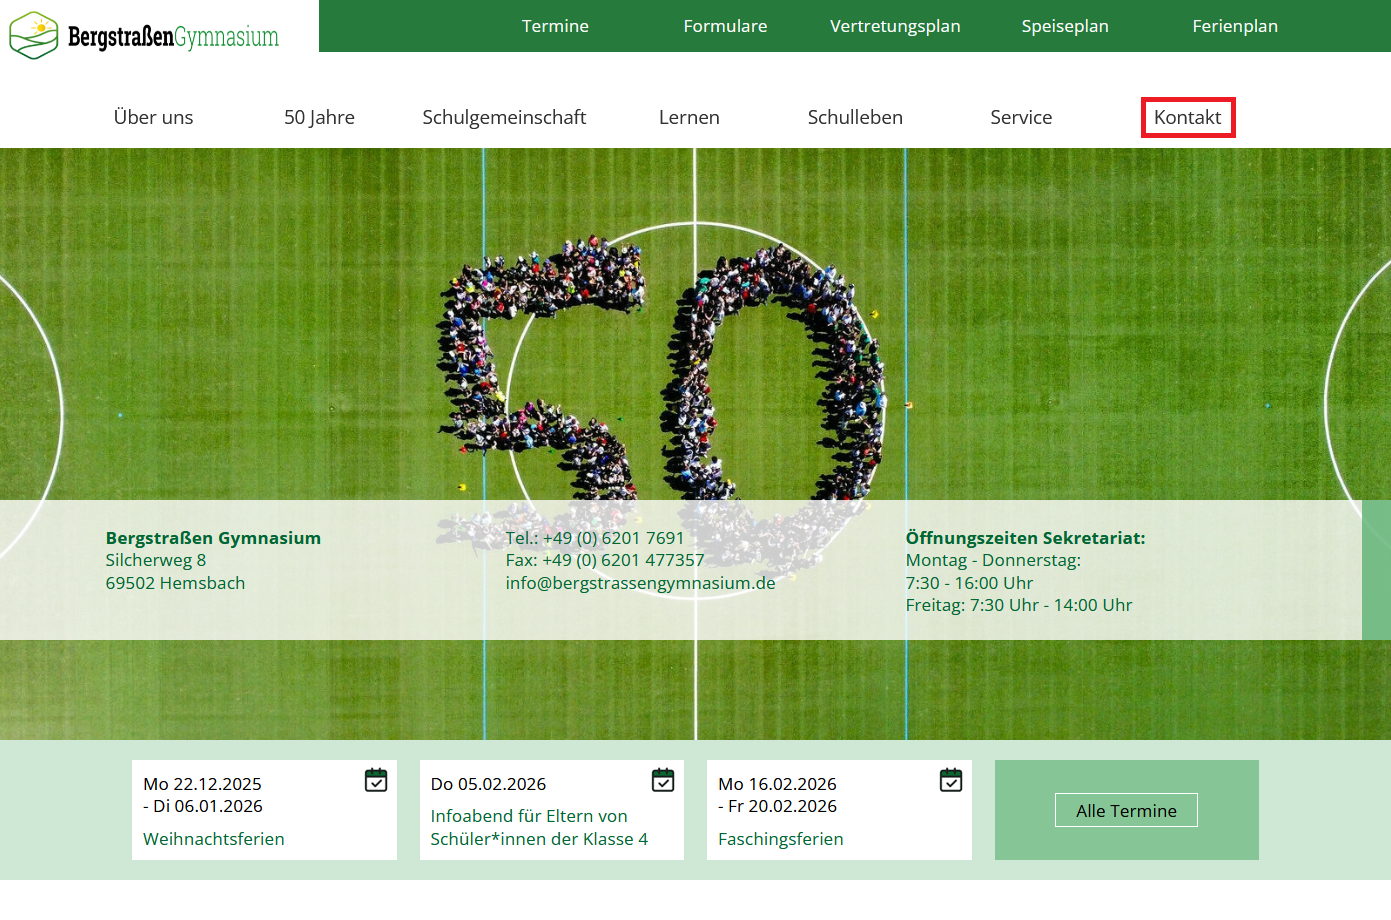The height and width of the screenshot is (920, 1391).
Task: Expand the Über uns menu
Action: pyautogui.click(x=153, y=117)
